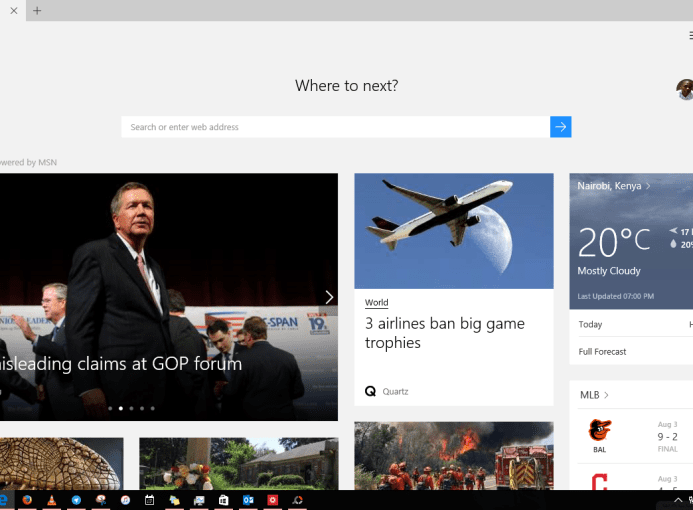
Task: Expand chevron next to MLB
Action: (x=606, y=395)
